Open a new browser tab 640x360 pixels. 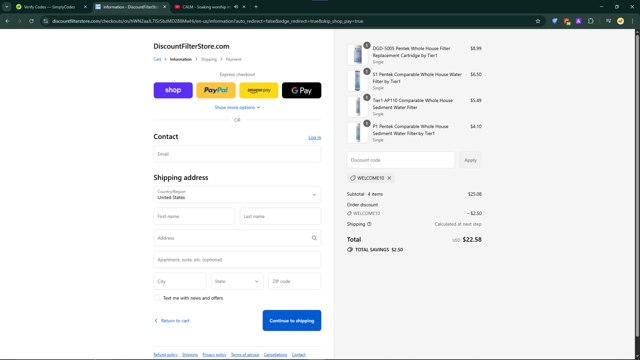click(x=256, y=7)
